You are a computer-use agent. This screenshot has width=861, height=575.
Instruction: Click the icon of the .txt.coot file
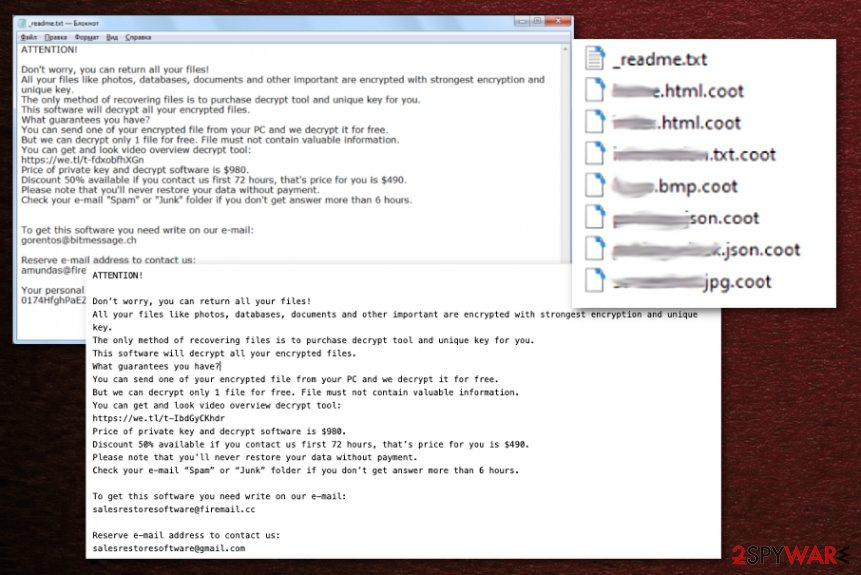pyautogui.click(x=596, y=154)
